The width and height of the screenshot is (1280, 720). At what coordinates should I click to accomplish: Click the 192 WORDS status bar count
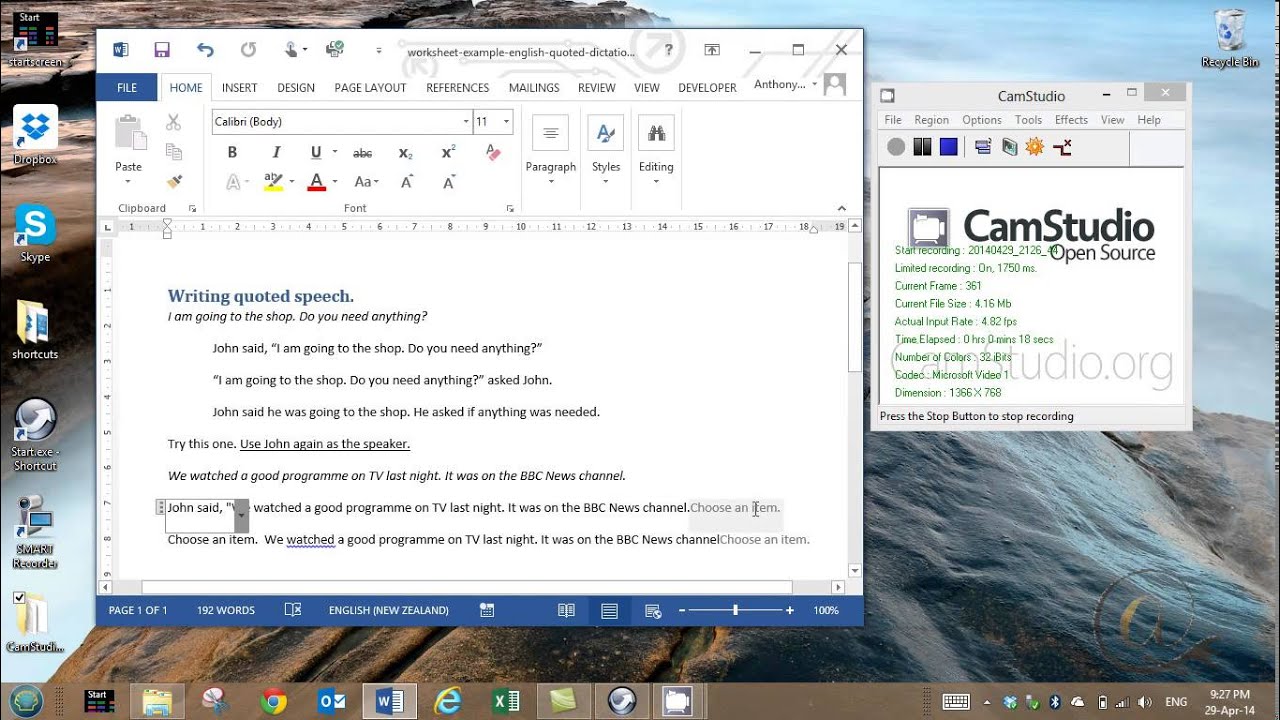[x=226, y=610]
